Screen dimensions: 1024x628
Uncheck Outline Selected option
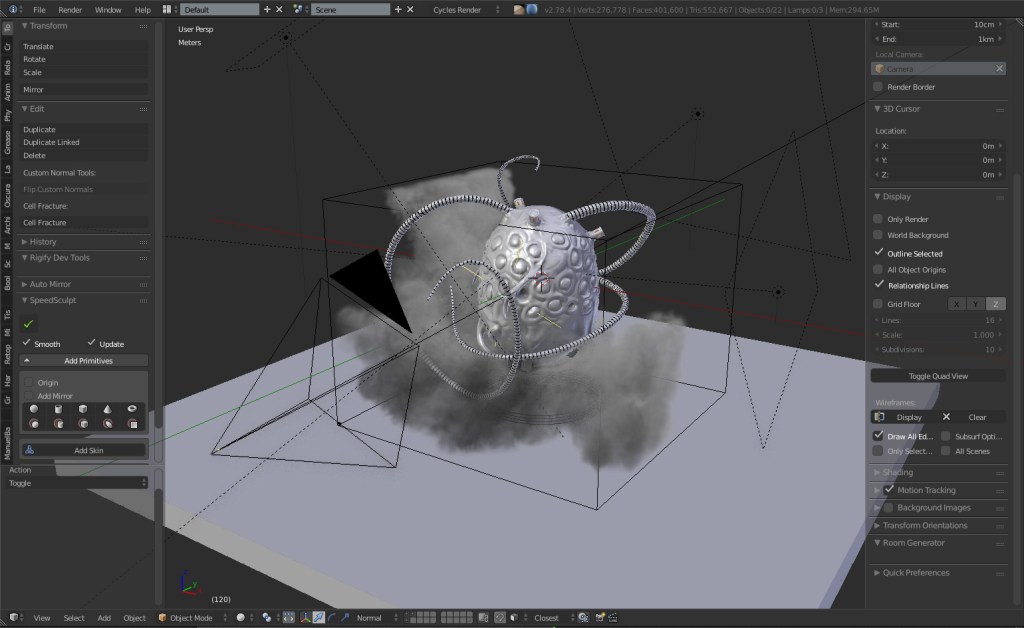(x=878, y=253)
